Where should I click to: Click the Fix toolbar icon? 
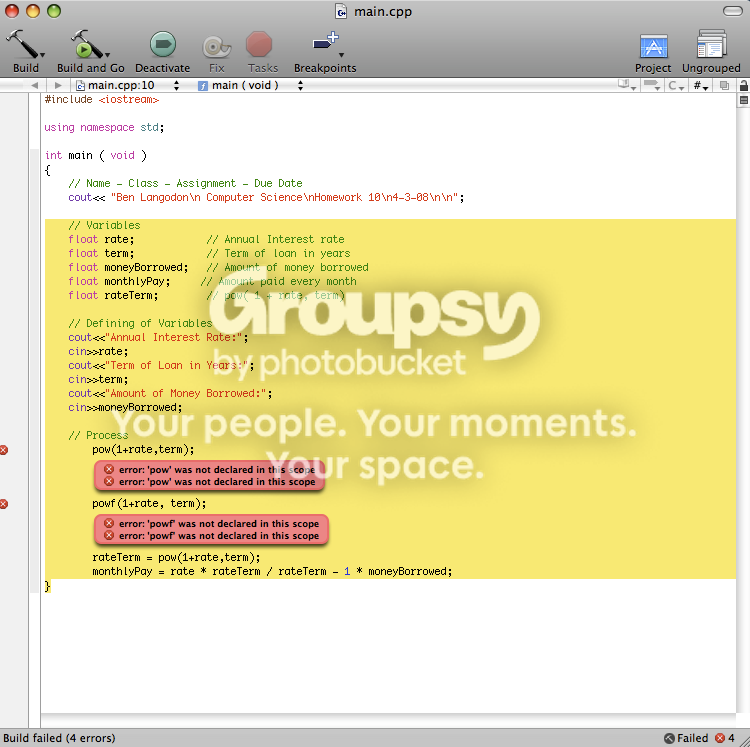[x=217, y=47]
